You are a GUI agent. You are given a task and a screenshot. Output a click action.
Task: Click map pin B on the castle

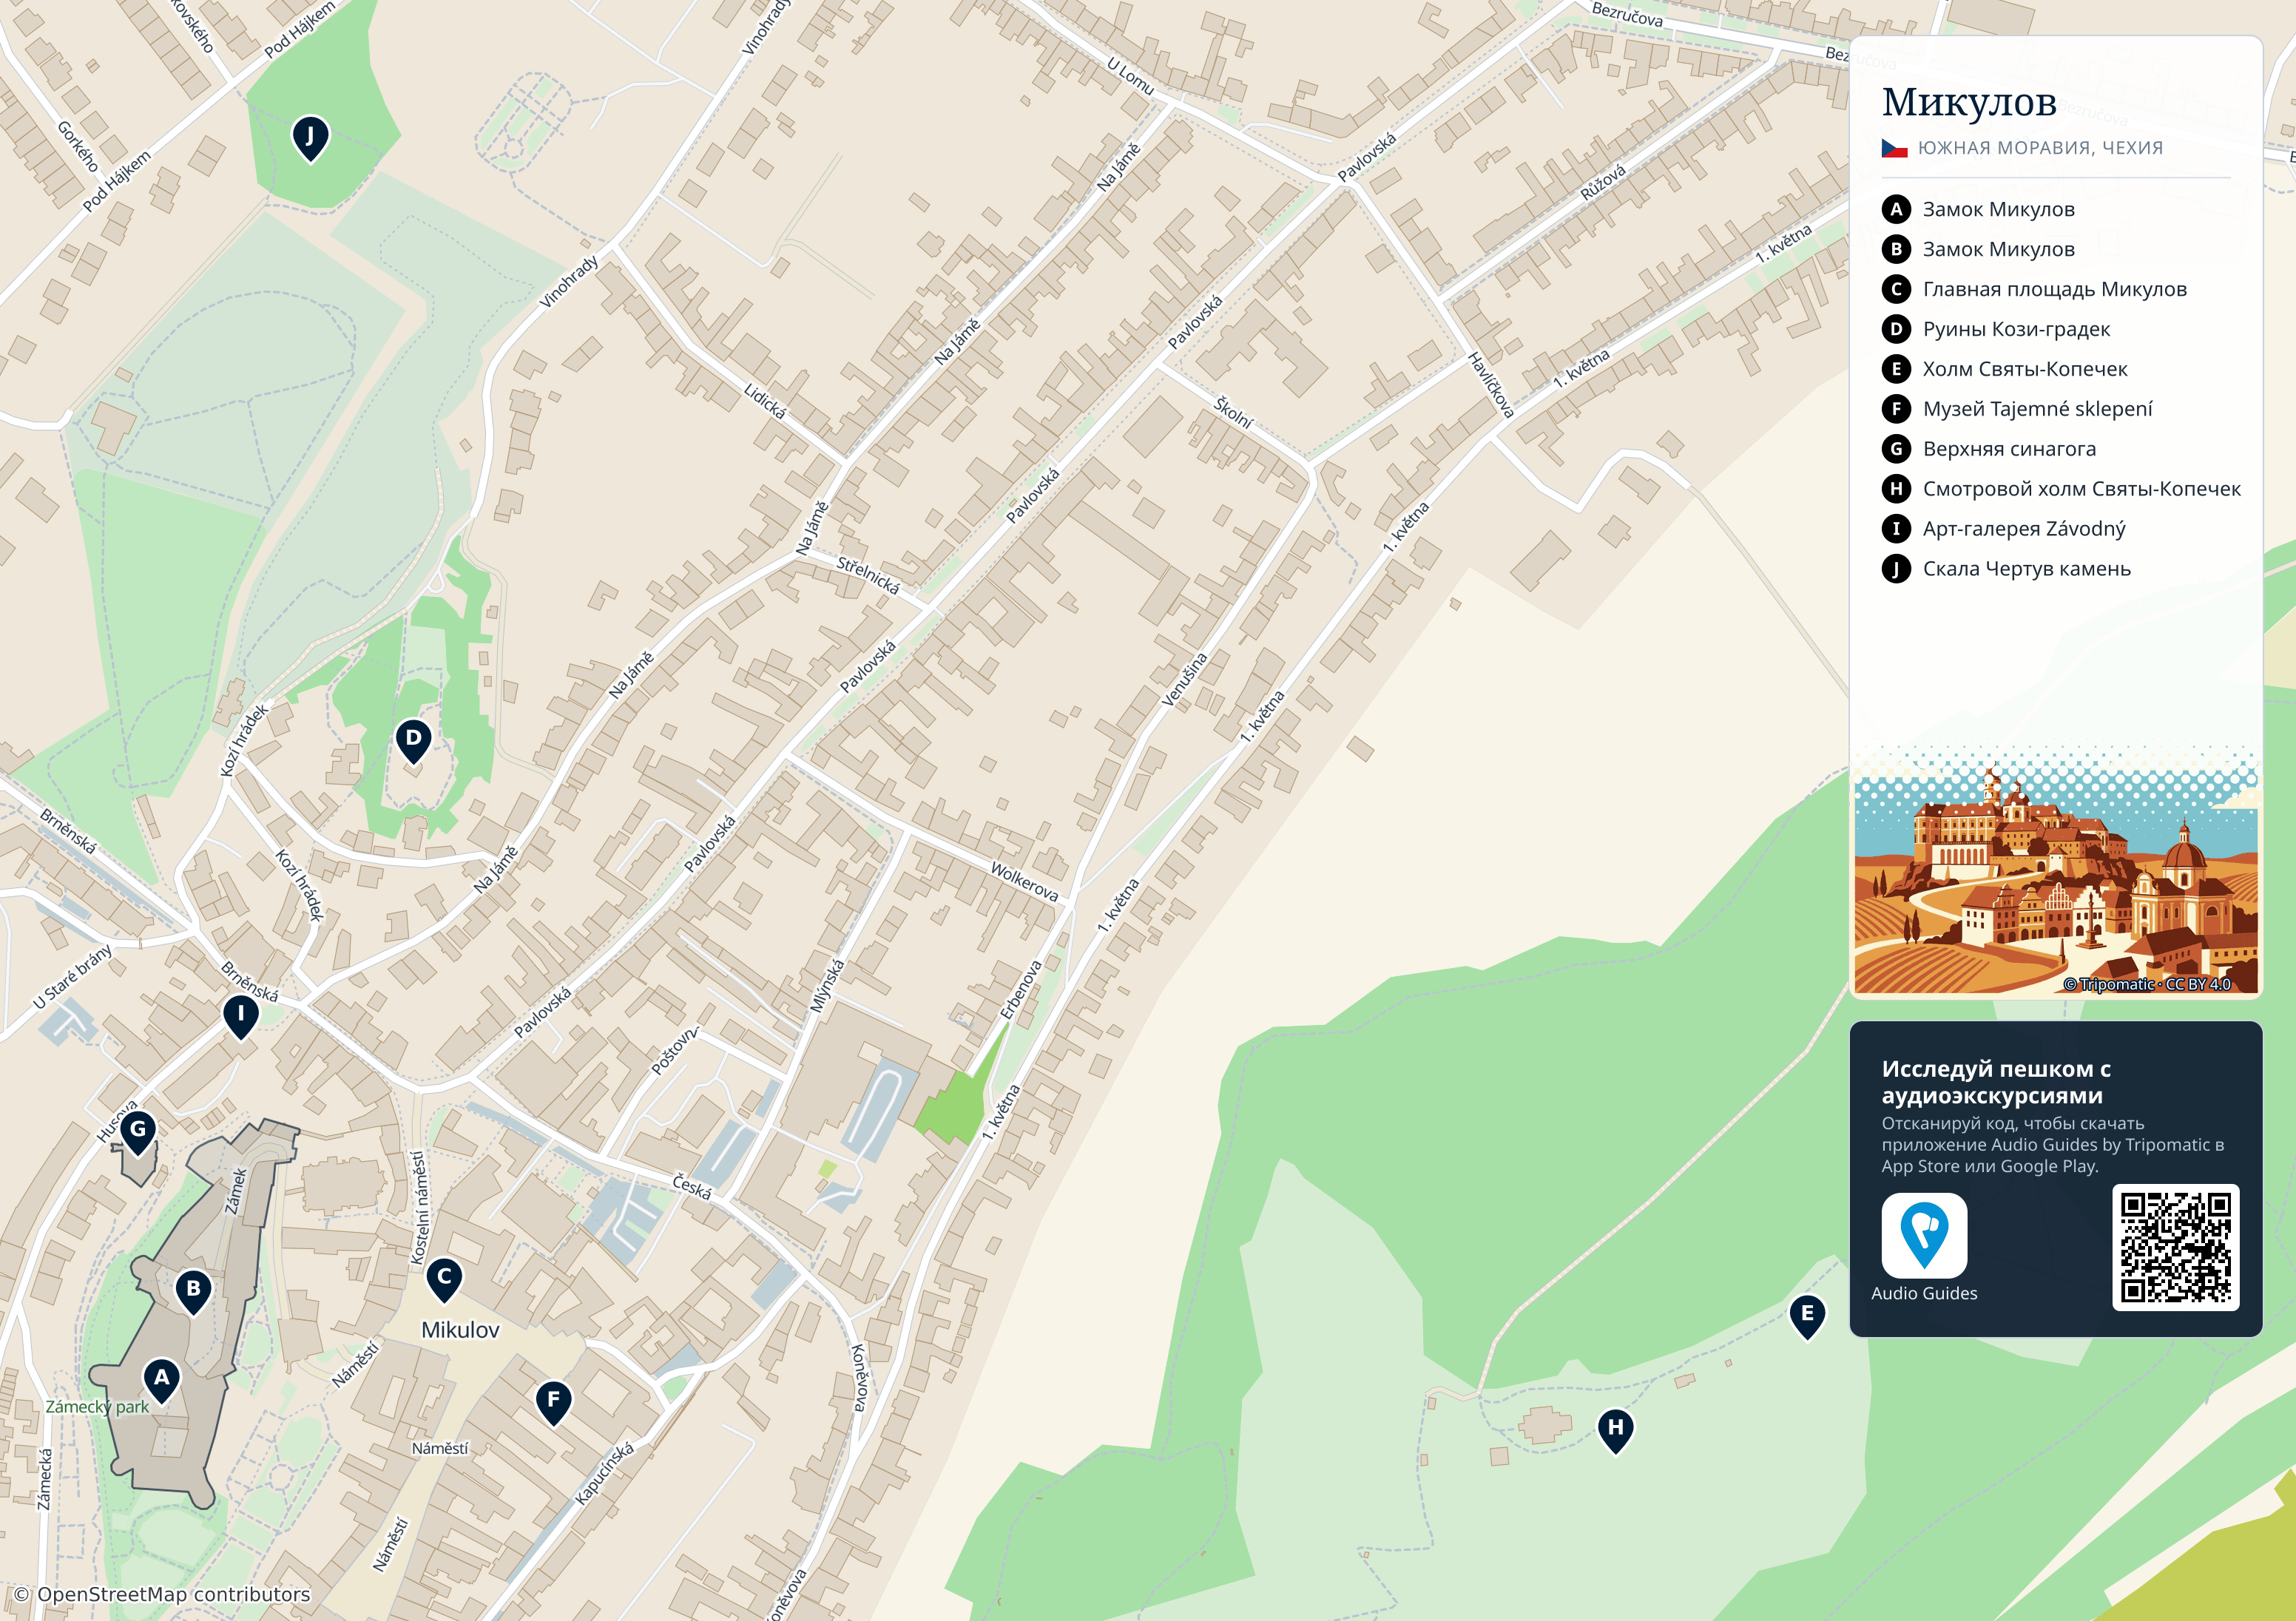pyautogui.click(x=194, y=1292)
